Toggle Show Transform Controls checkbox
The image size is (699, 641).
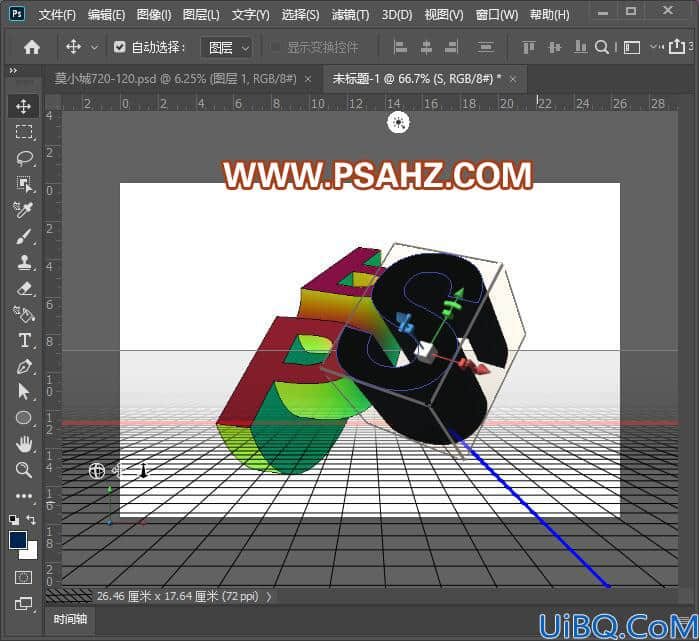tap(275, 47)
